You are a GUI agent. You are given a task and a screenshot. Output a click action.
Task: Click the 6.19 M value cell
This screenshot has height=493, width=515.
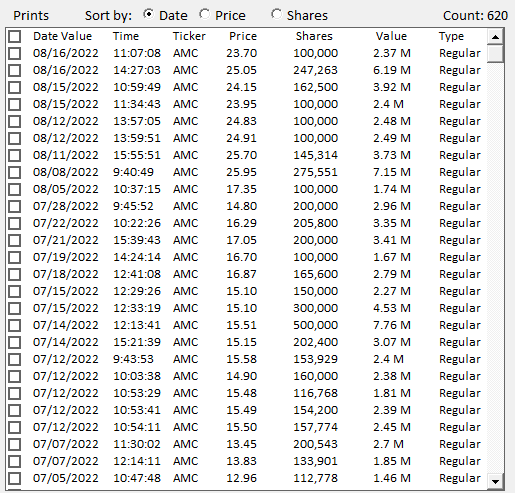(392, 70)
